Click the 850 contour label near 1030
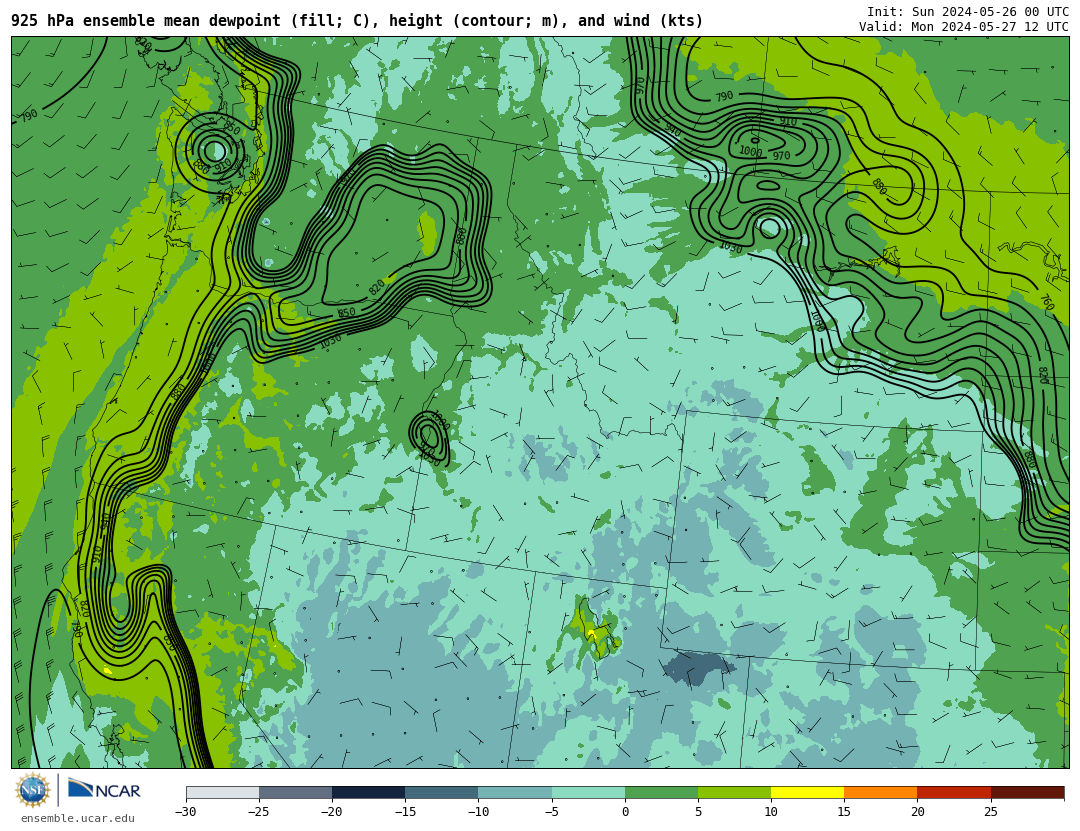The width and height of the screenshot is (1080, 831). (x=346, y=313)
